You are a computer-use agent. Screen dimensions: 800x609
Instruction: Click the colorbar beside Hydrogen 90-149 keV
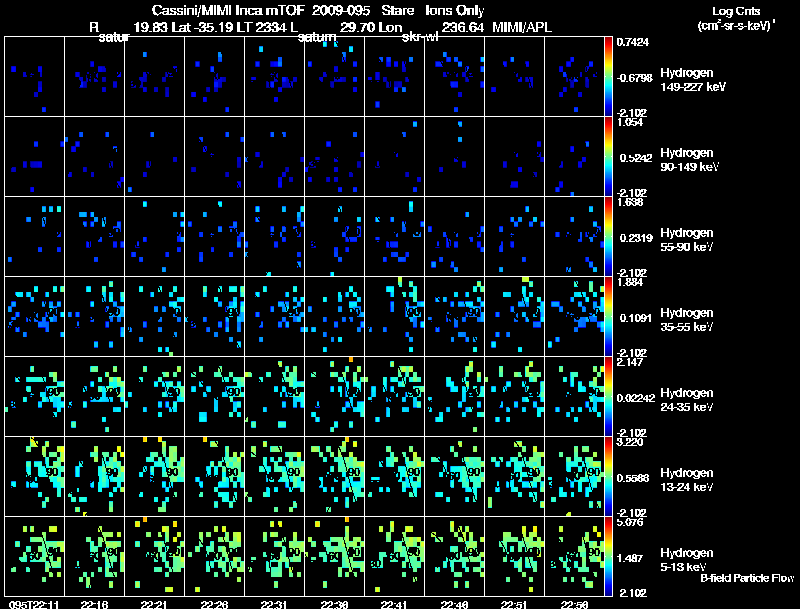click(x=608, y=157)
